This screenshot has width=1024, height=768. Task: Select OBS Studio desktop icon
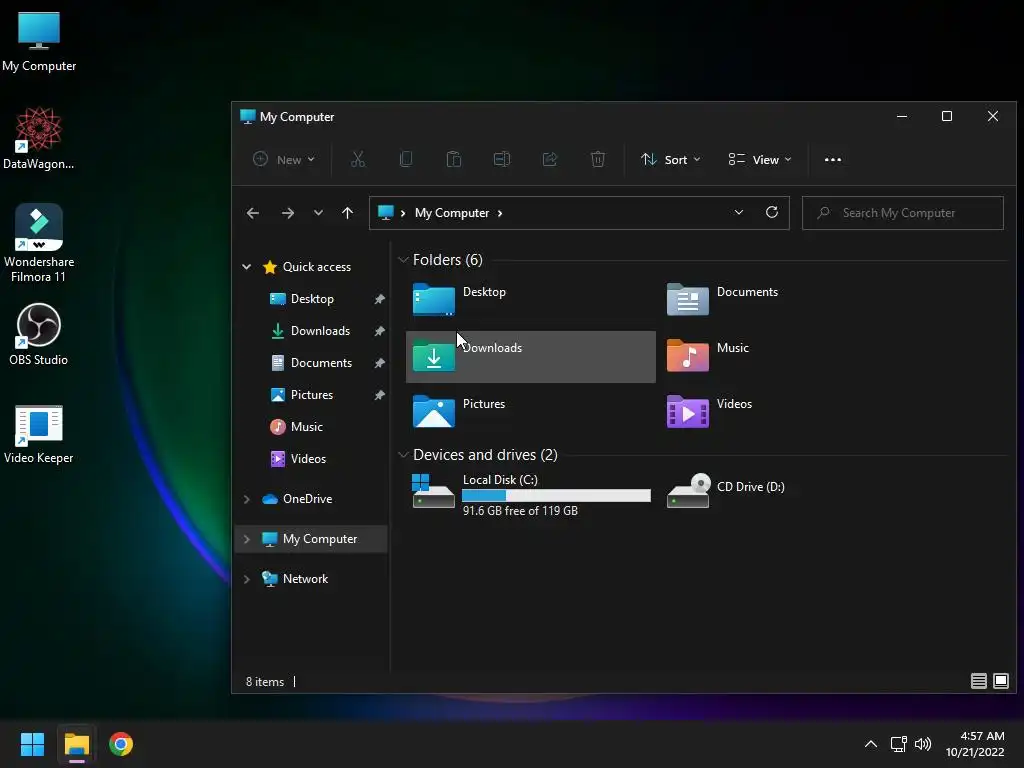click(x=39, y=334)
